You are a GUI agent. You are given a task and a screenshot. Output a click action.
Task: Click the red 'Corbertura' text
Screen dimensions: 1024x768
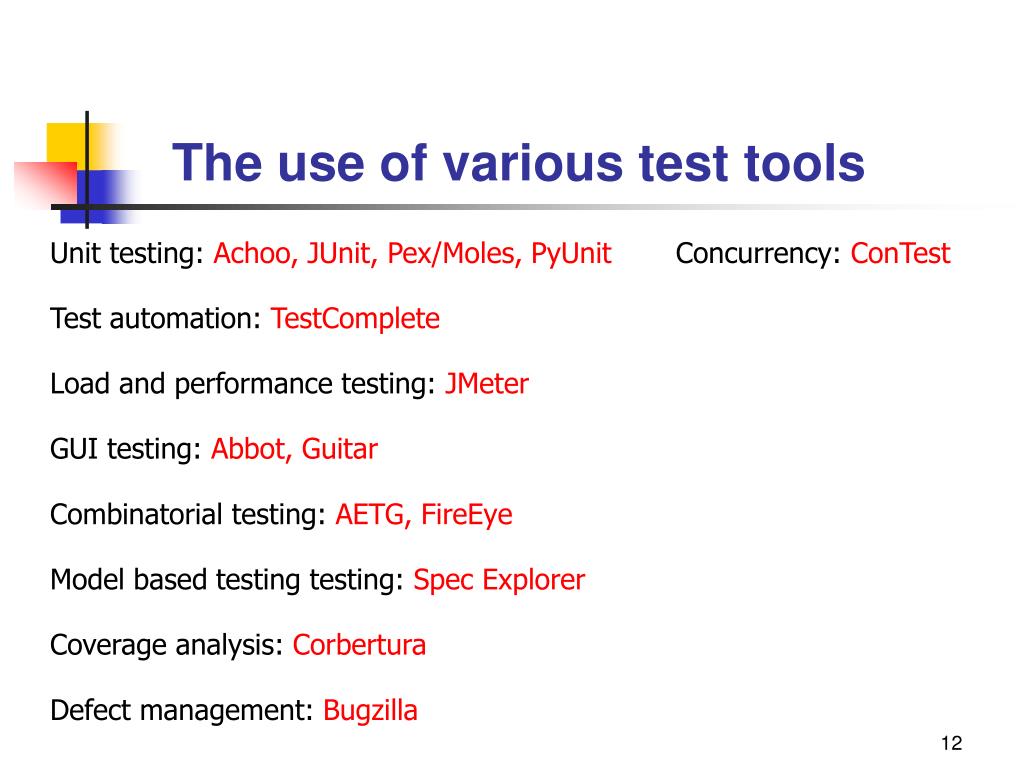(359, 645)
